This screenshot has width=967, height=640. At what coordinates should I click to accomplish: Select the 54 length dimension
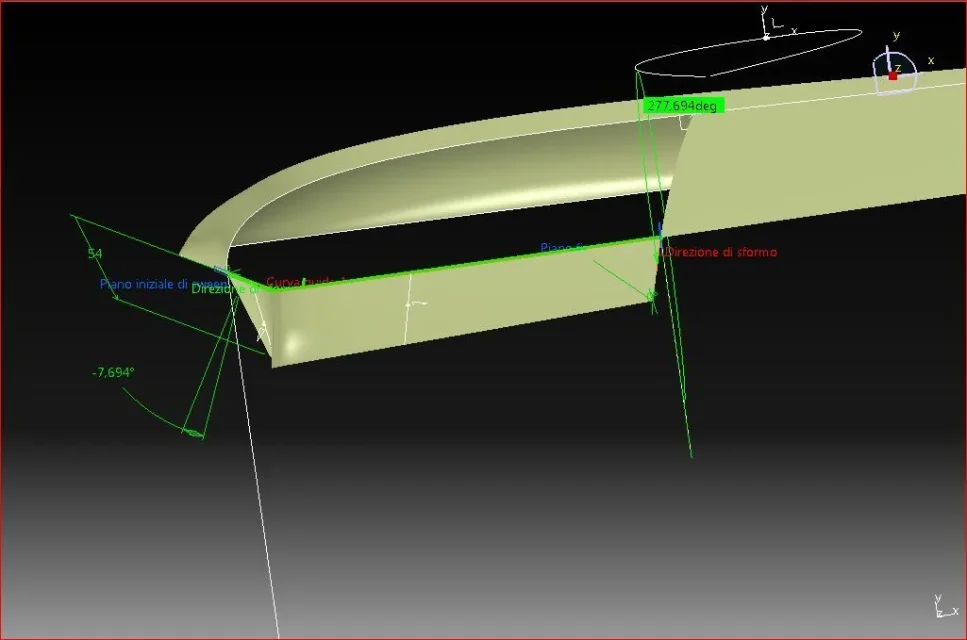coord(95,254)
